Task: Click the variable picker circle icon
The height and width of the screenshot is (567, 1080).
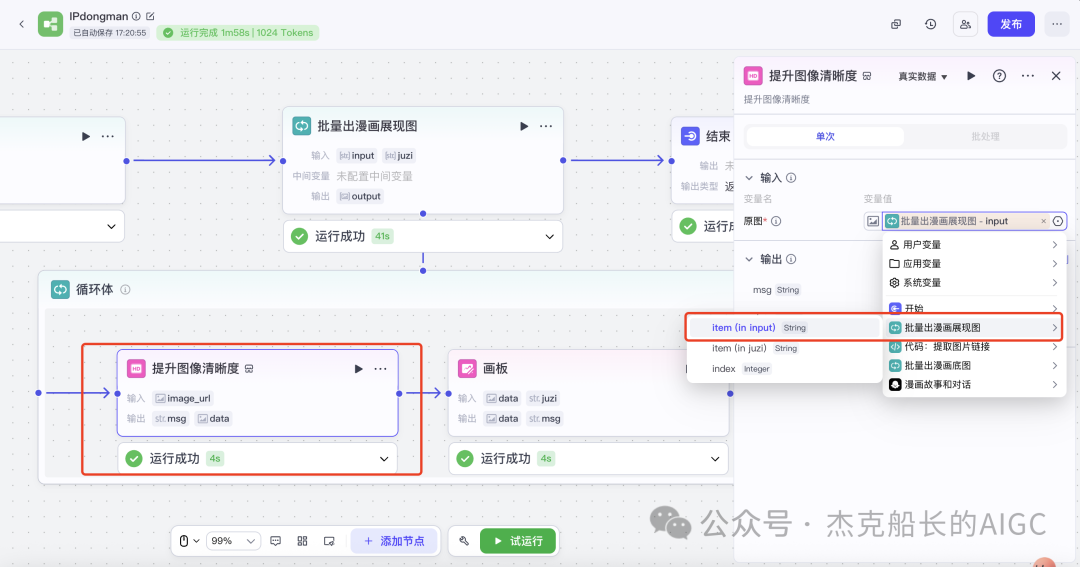Action: pyautogui.click(x=1058, y=221)
